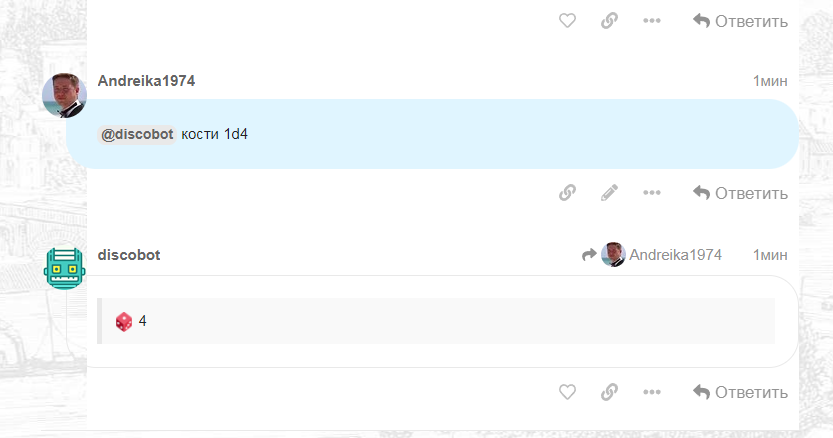This screenshot has height=438, width=833.
Task: Open the Andreika1974 in-reply-to label in the discobot post
Action: click(661, 255)
